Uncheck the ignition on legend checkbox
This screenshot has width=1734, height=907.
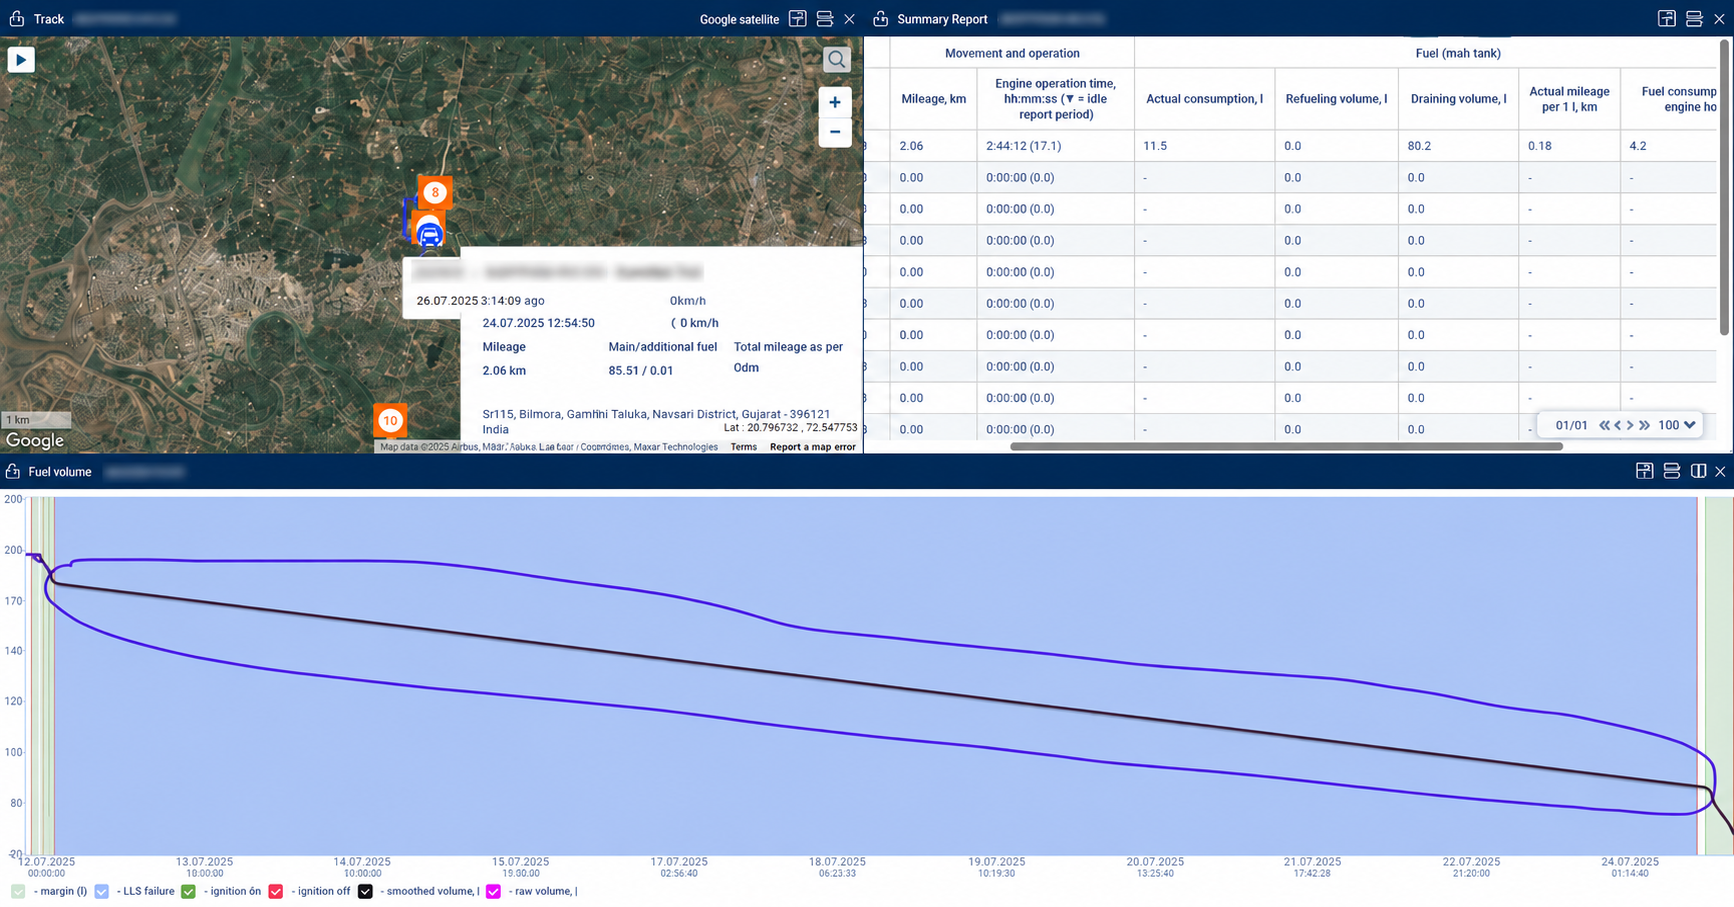click(x=189, y=891)
